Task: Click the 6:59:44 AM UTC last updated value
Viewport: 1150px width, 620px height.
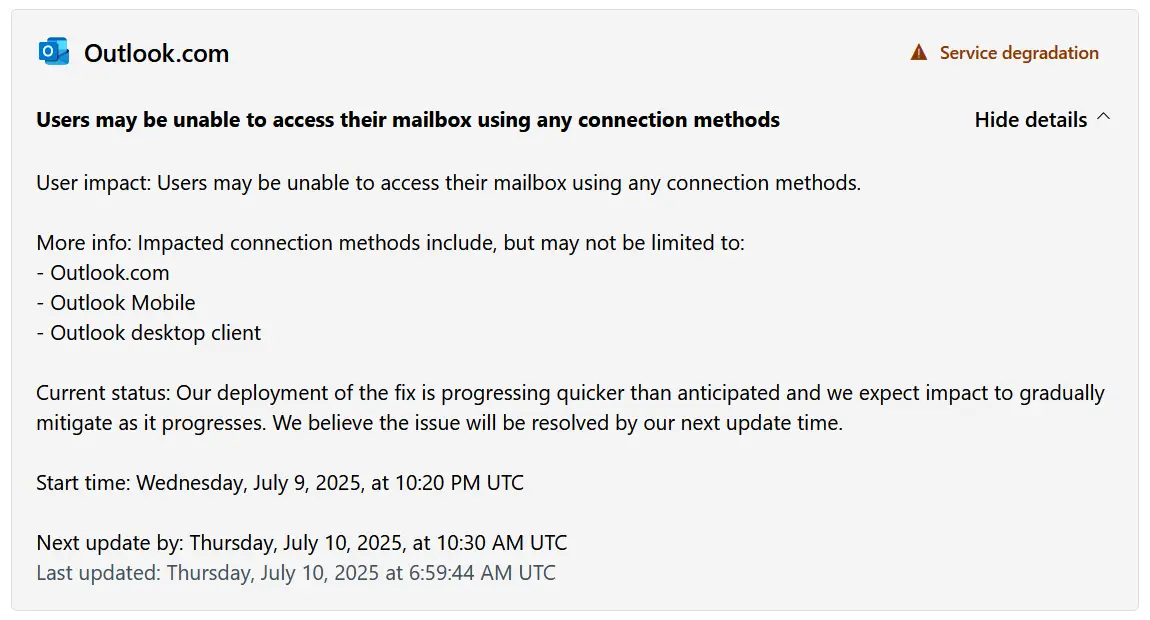Action: pos(482,573)
